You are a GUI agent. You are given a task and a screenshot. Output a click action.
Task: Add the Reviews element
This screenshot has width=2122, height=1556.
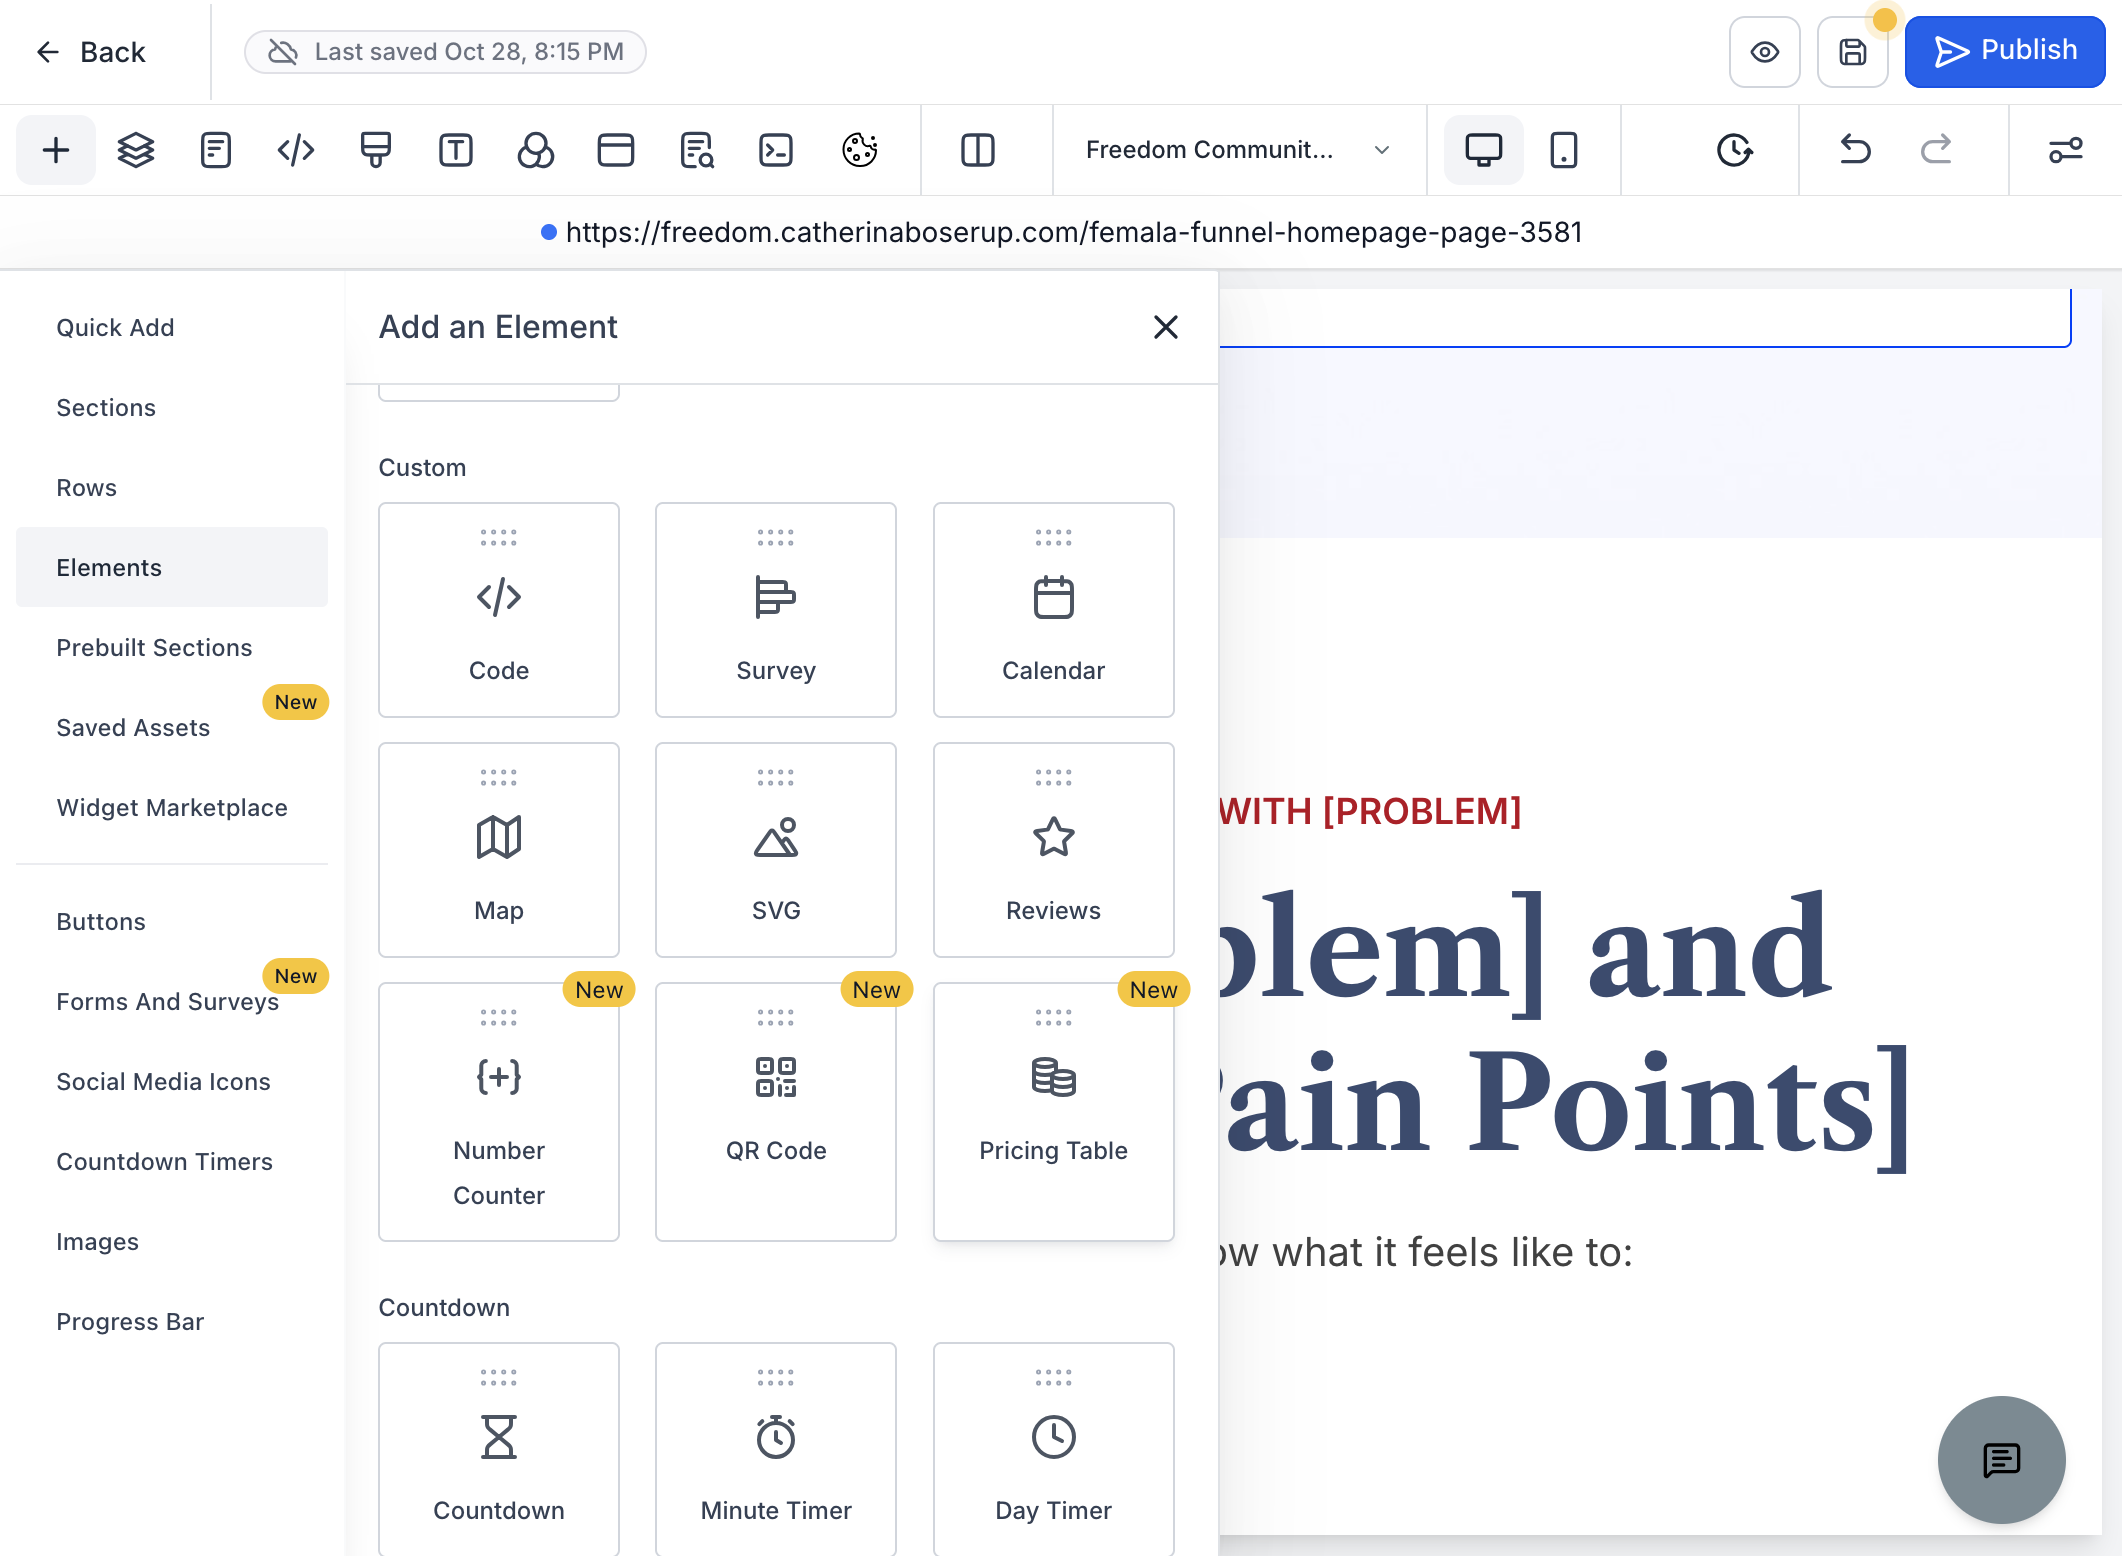pos(1054,850)
